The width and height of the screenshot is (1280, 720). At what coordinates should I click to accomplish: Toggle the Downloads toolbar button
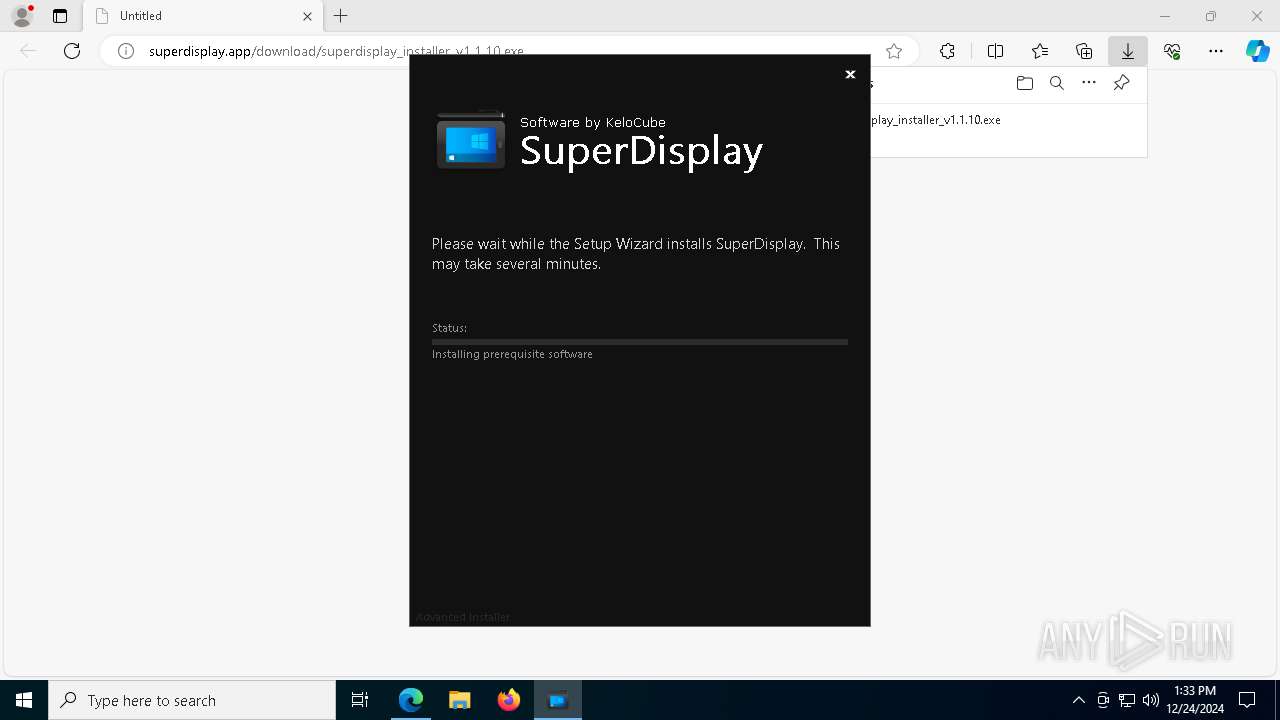pyautogui.click(x=1128, y=51)
